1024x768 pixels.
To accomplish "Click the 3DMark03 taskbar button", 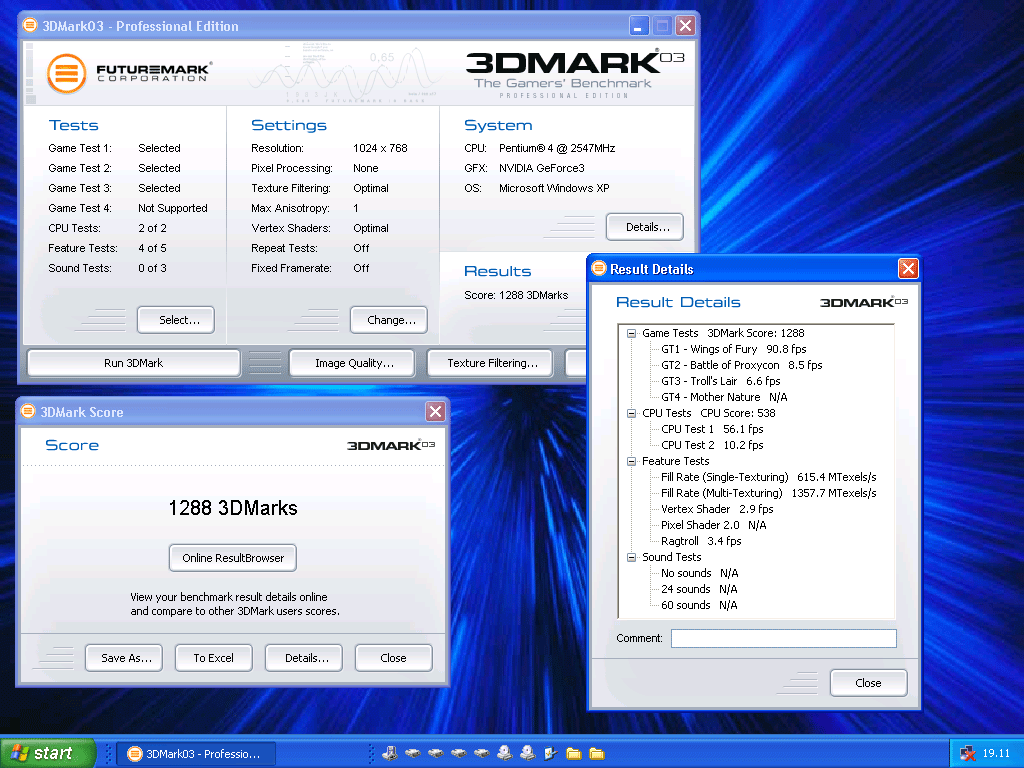I will coord(196,754).
